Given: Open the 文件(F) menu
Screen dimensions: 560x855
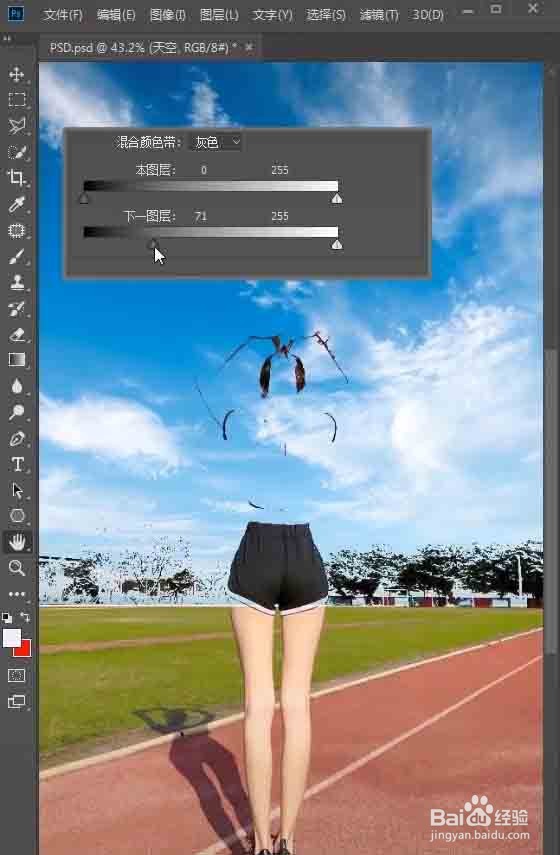Looking at the screenshot, I should click(63, 15).
